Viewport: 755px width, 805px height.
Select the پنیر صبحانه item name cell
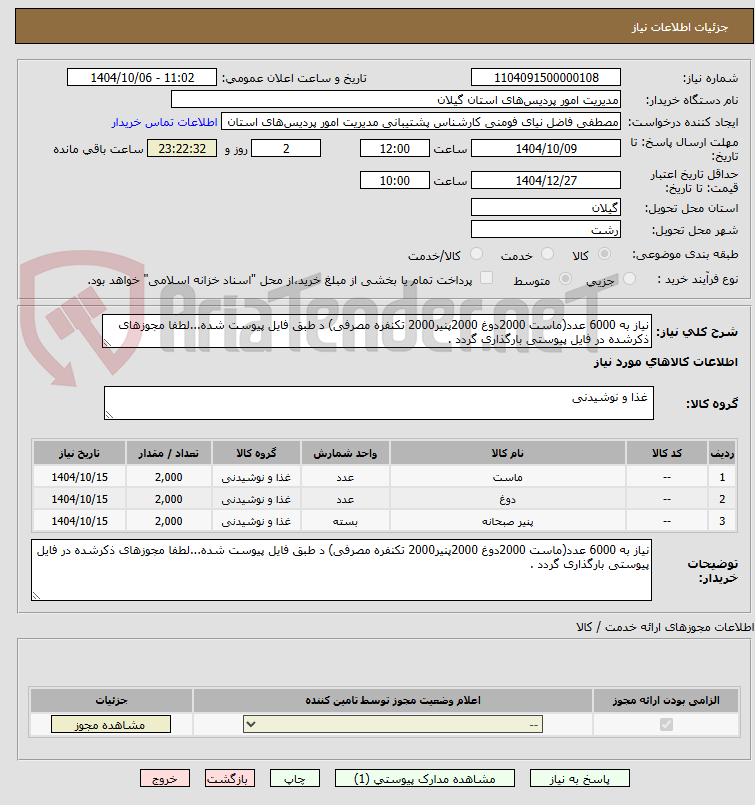click(x=508, y=521)
